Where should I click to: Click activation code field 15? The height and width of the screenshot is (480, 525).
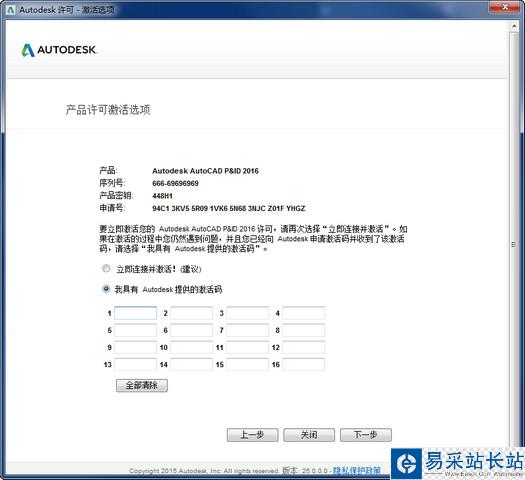point(247,365)
